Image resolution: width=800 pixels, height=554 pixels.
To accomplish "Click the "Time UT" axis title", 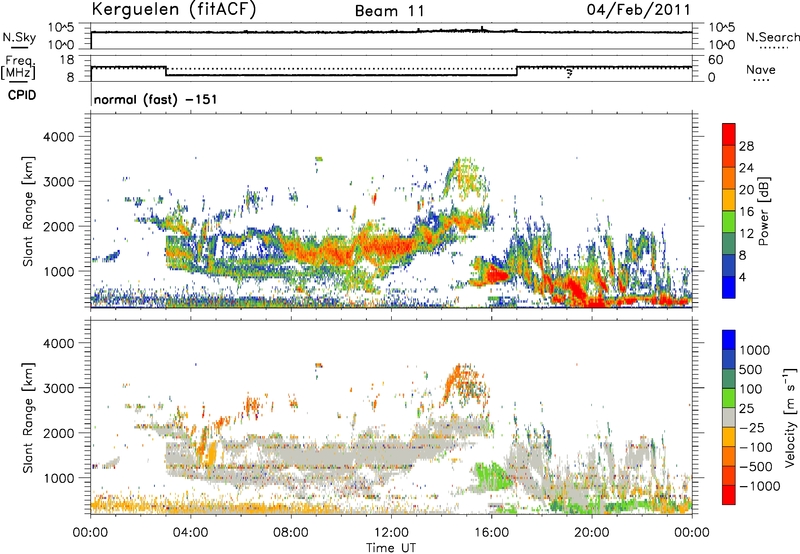I will point(391,548).
